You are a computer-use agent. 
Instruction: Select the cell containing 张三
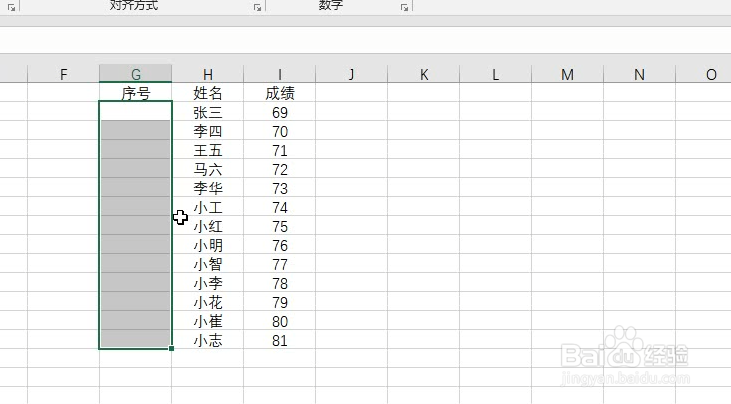coord(207,111)
